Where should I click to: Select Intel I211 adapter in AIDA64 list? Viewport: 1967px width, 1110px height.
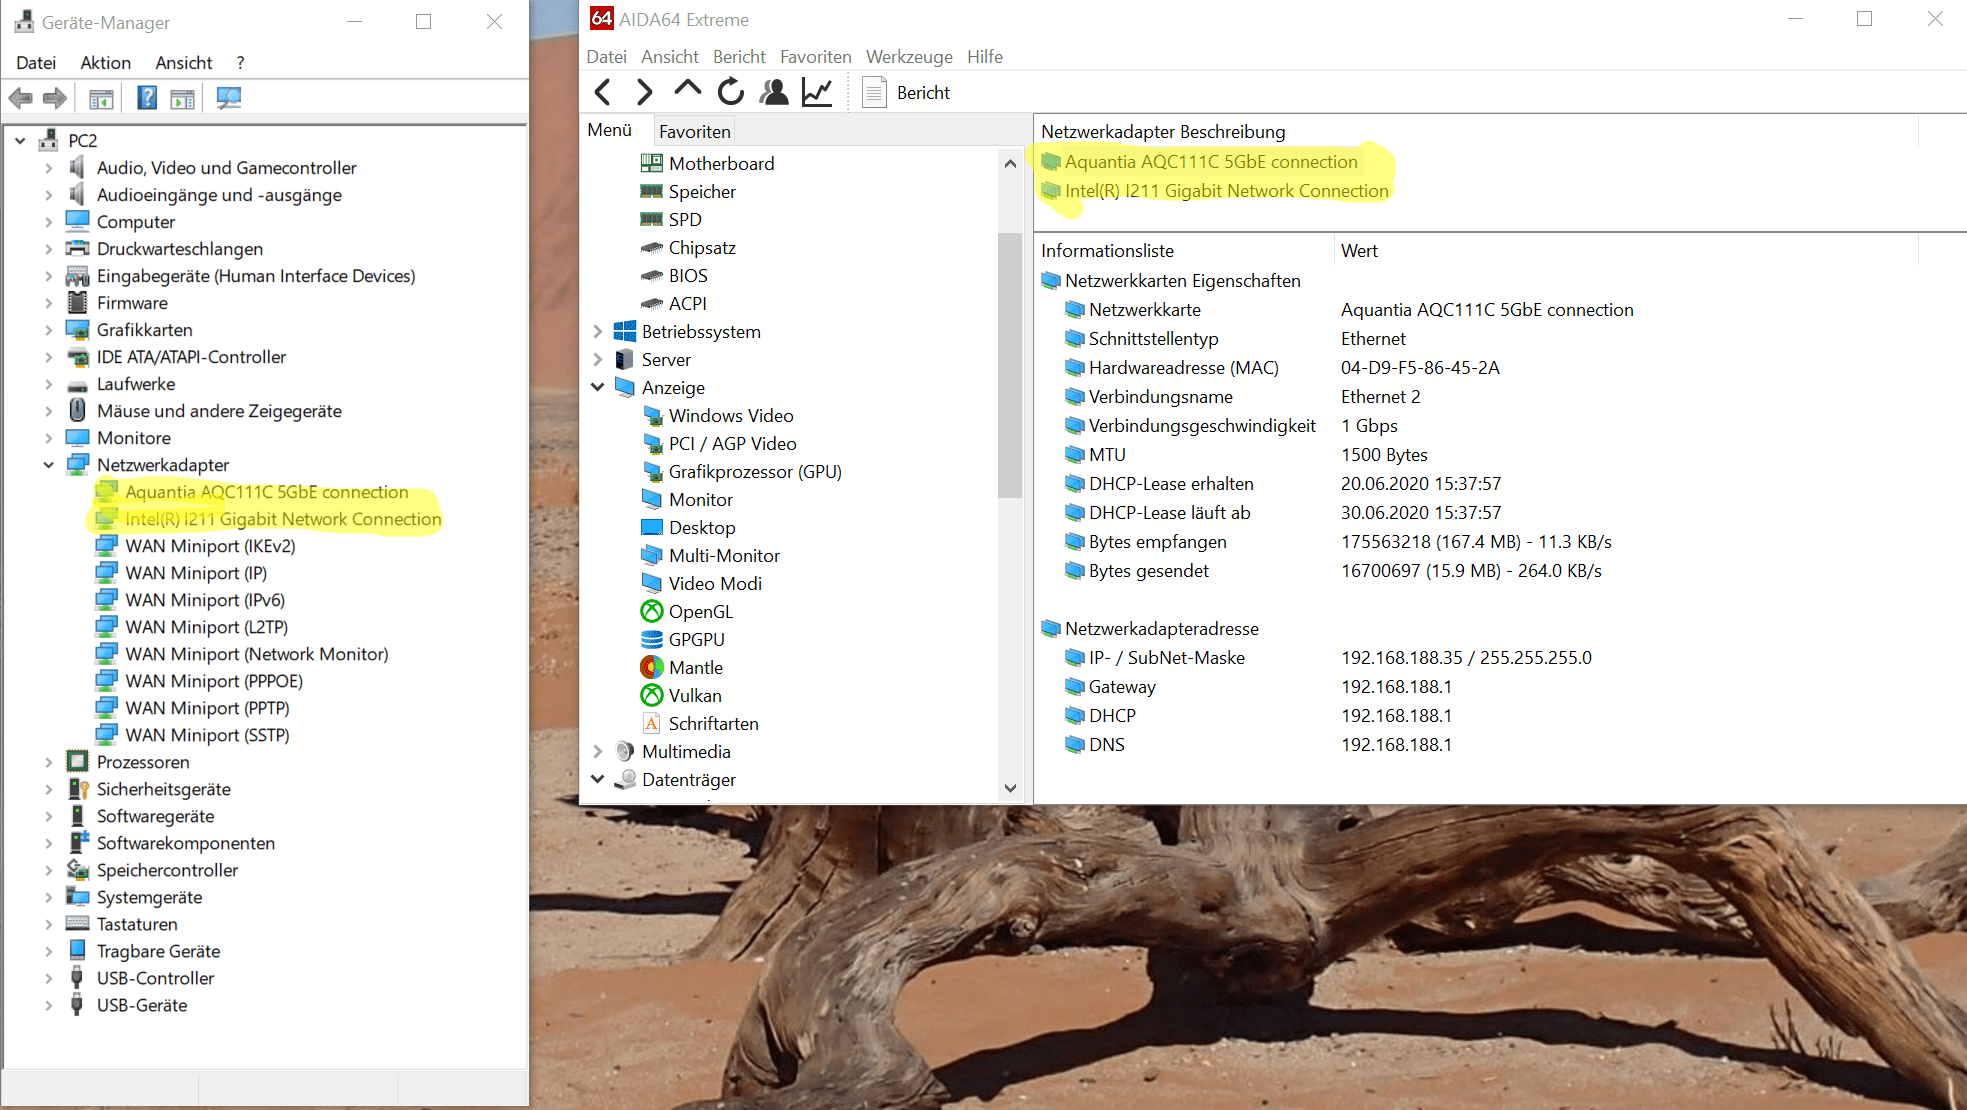point(1226,191)
